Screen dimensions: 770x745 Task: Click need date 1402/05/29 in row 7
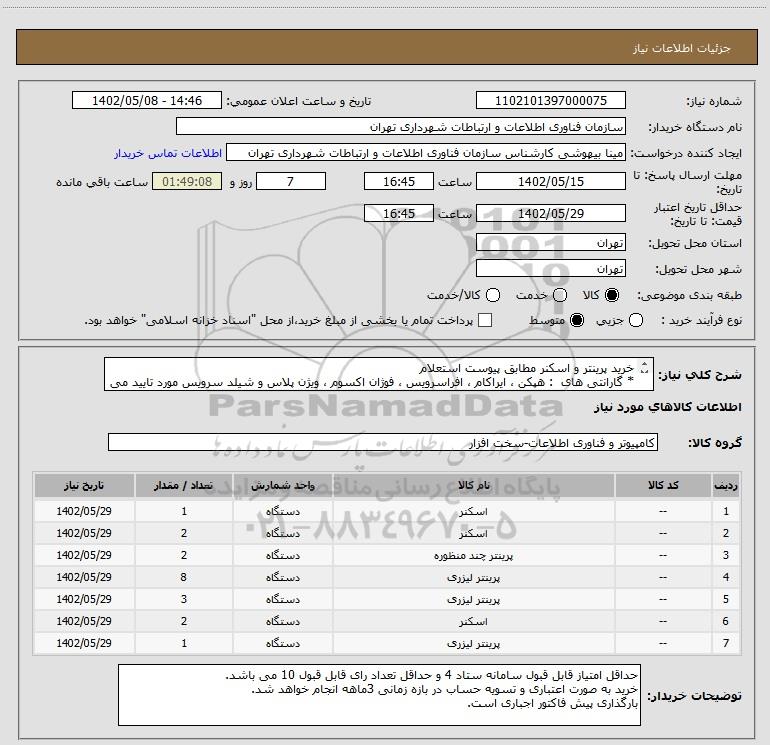click(84, 644)
